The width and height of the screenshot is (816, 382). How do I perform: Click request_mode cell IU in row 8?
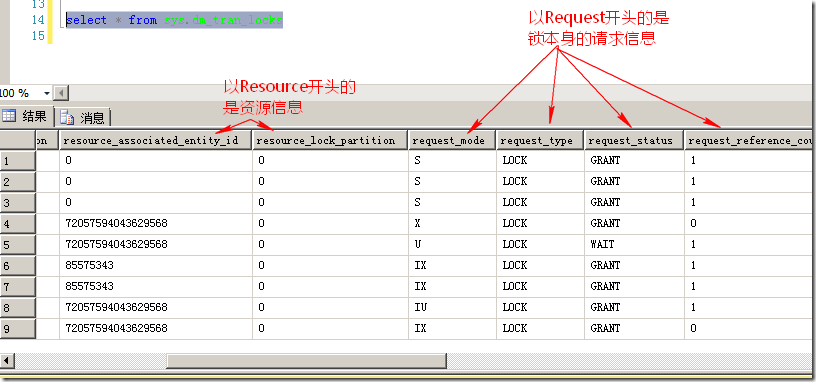click(x=452, y=308)
